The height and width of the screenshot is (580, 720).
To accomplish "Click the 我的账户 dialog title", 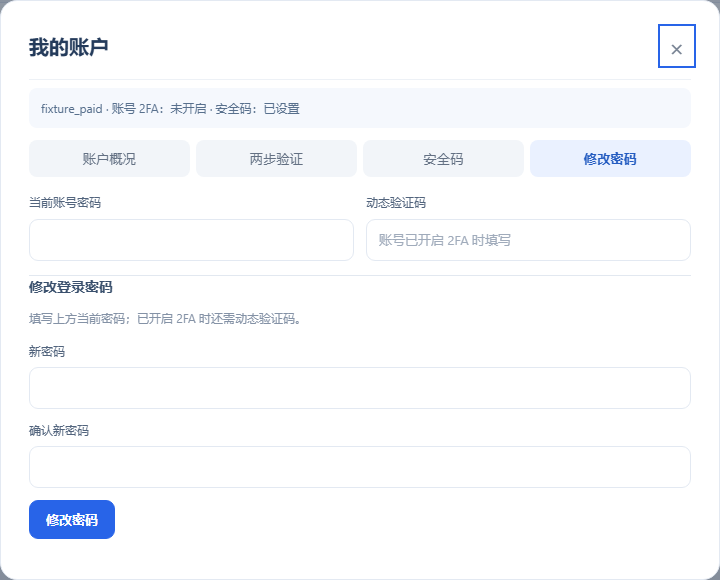I will [68, 47].
